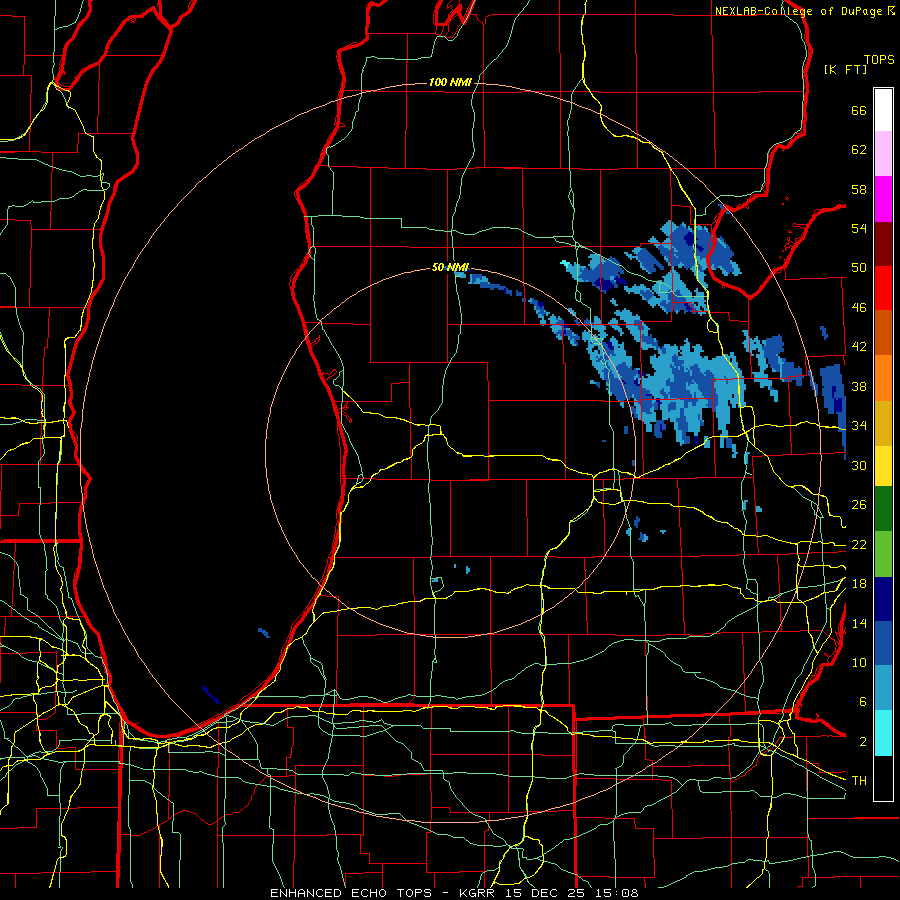Pick the dark red (maroon) legend band
The width and height of the screenshot is (900, 900).
pyautogui.click(x=883, y=243)
